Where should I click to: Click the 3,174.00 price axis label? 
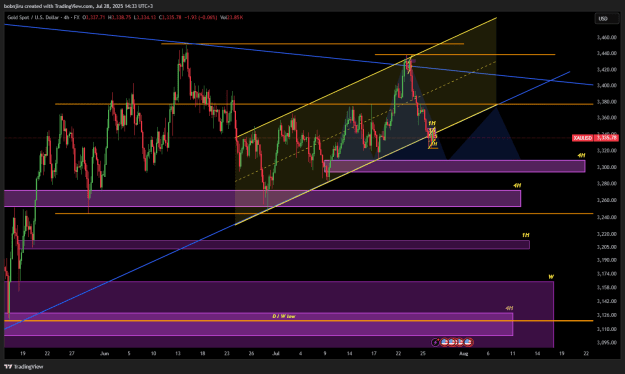point(607,274)
